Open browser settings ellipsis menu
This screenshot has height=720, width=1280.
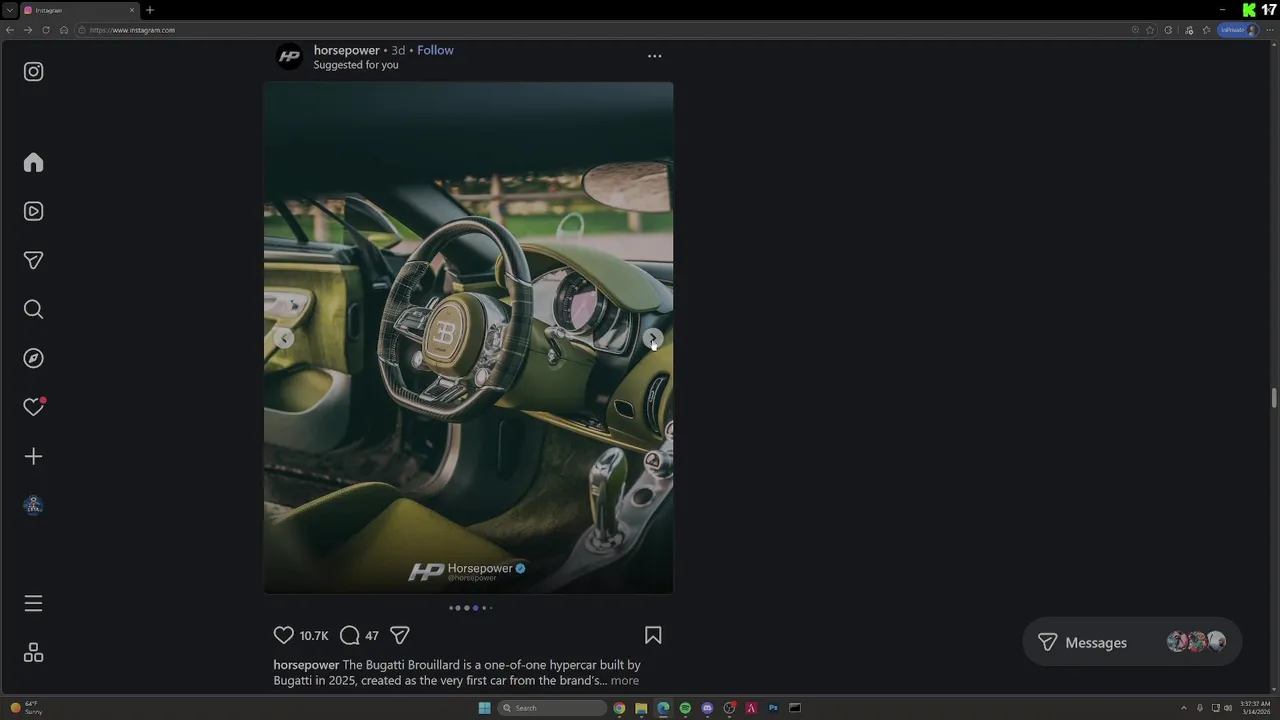1270,30
